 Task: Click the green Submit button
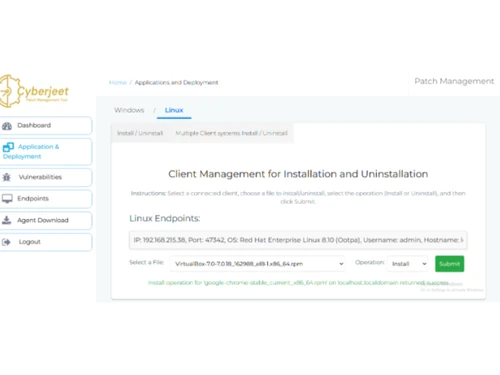coord(449,264)
